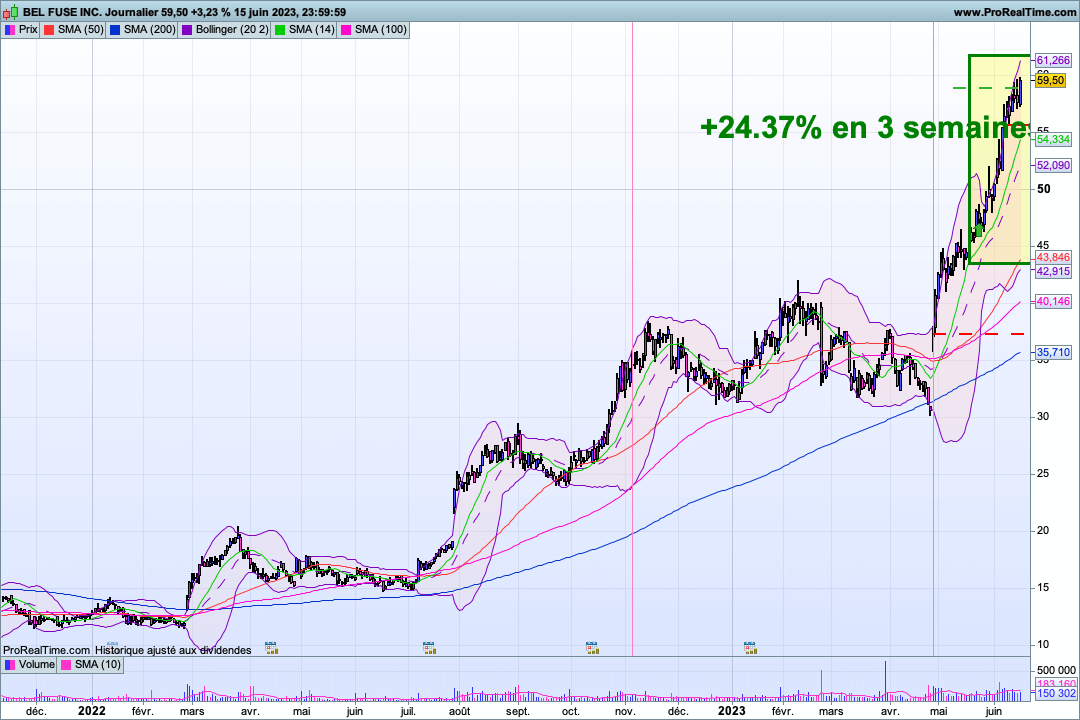Click the volume value label 150 302
The width and height of the screenshot is (1080, 720).
(x=1056, y=693)
